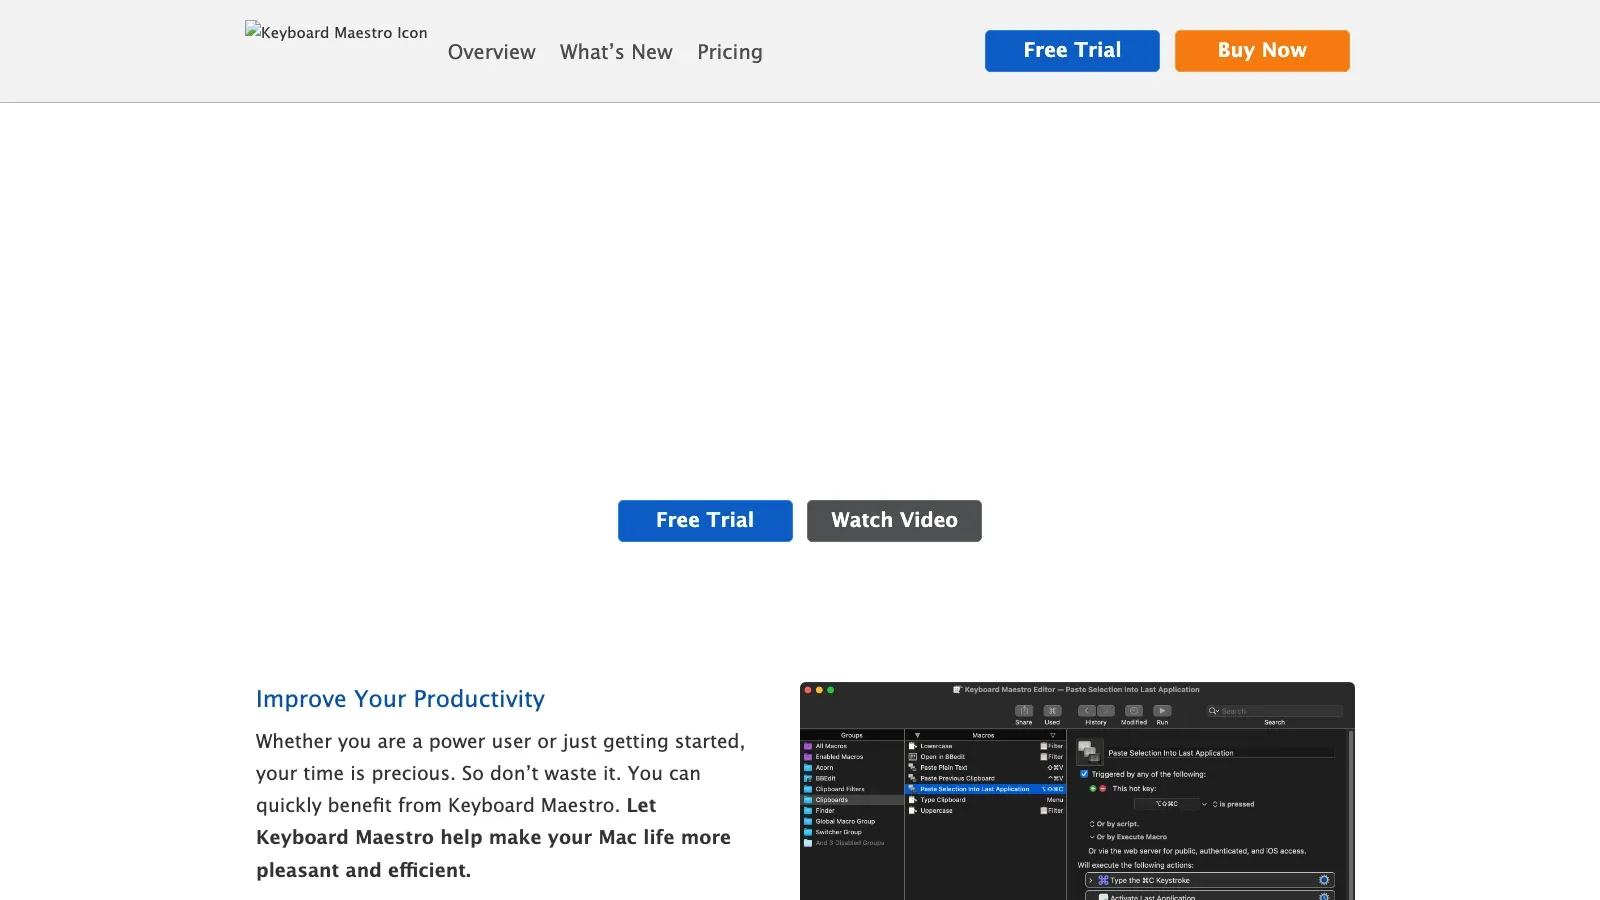
Task: Click the gear icon on the Type the ⌘C Keystroke action
Action: pos(1324,880)
